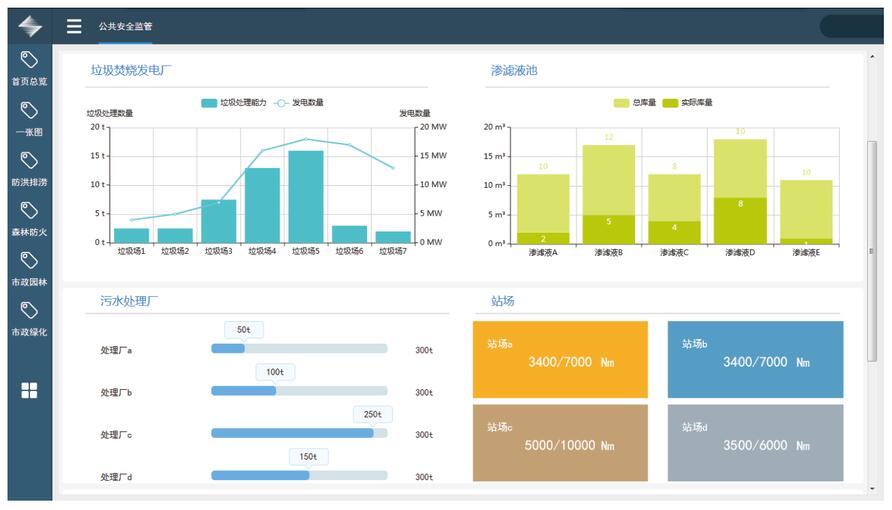The image size is (892, 510).
Task: Click the hamburger menu icon
Action: point(74,26)
